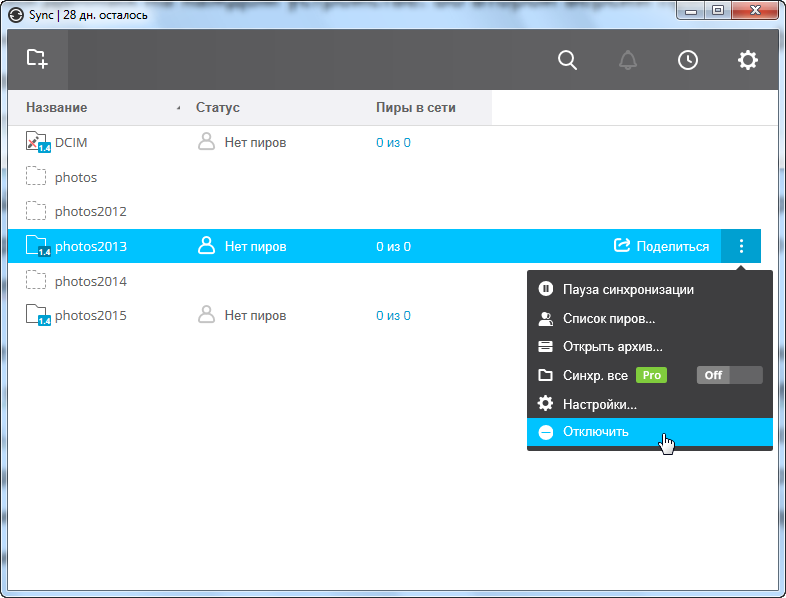This screenshot has width=786, height=598.
Task: Open folder Settings menu entry
Action: 650,404
